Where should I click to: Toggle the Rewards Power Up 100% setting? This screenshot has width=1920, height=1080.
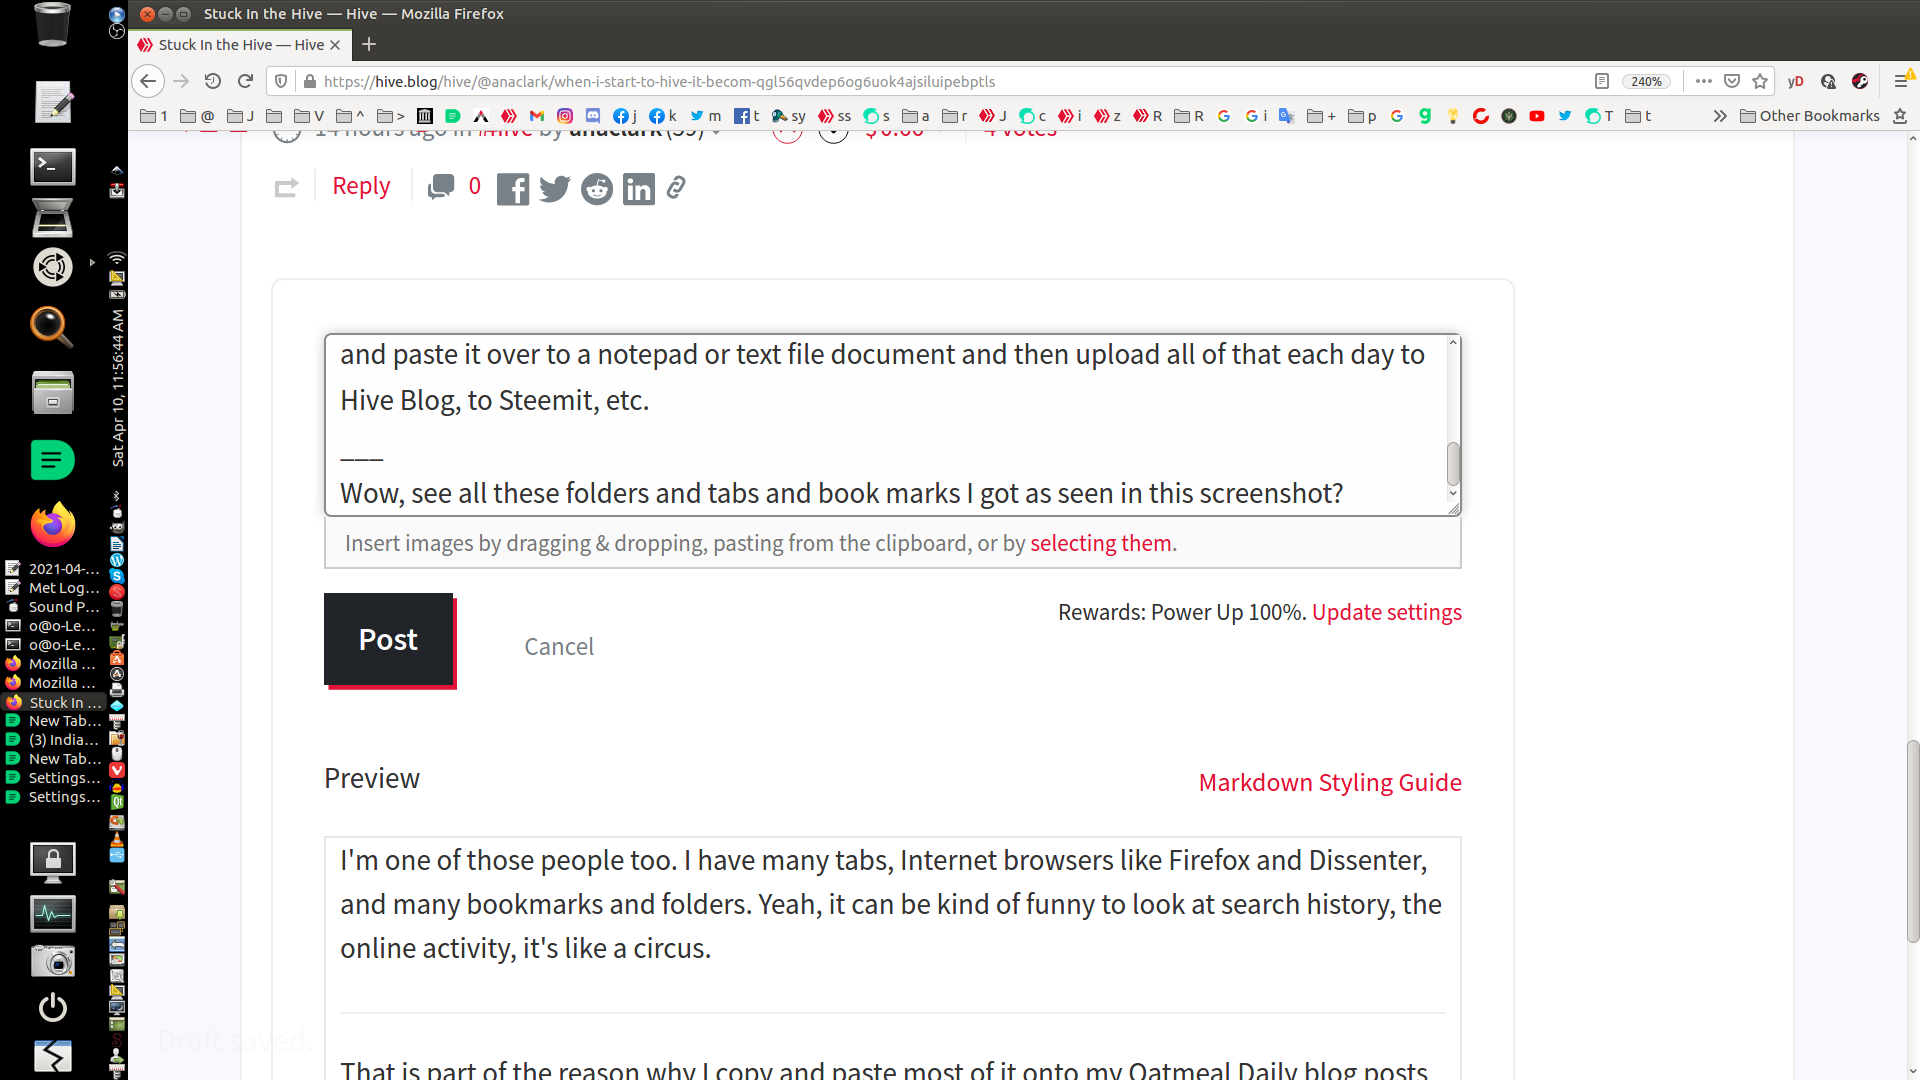coord(1386,612)
